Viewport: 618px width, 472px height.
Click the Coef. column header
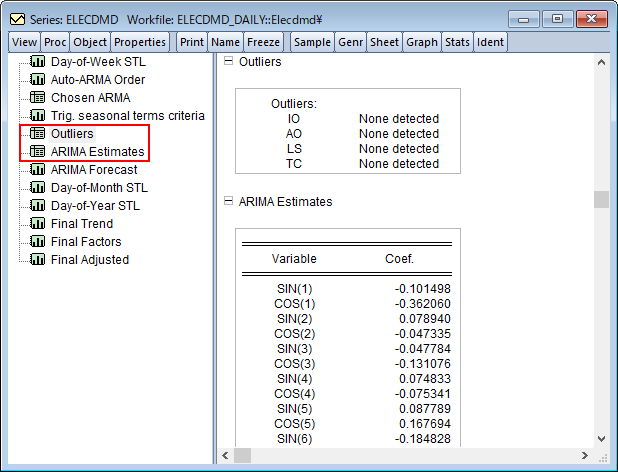click(399, 259)
